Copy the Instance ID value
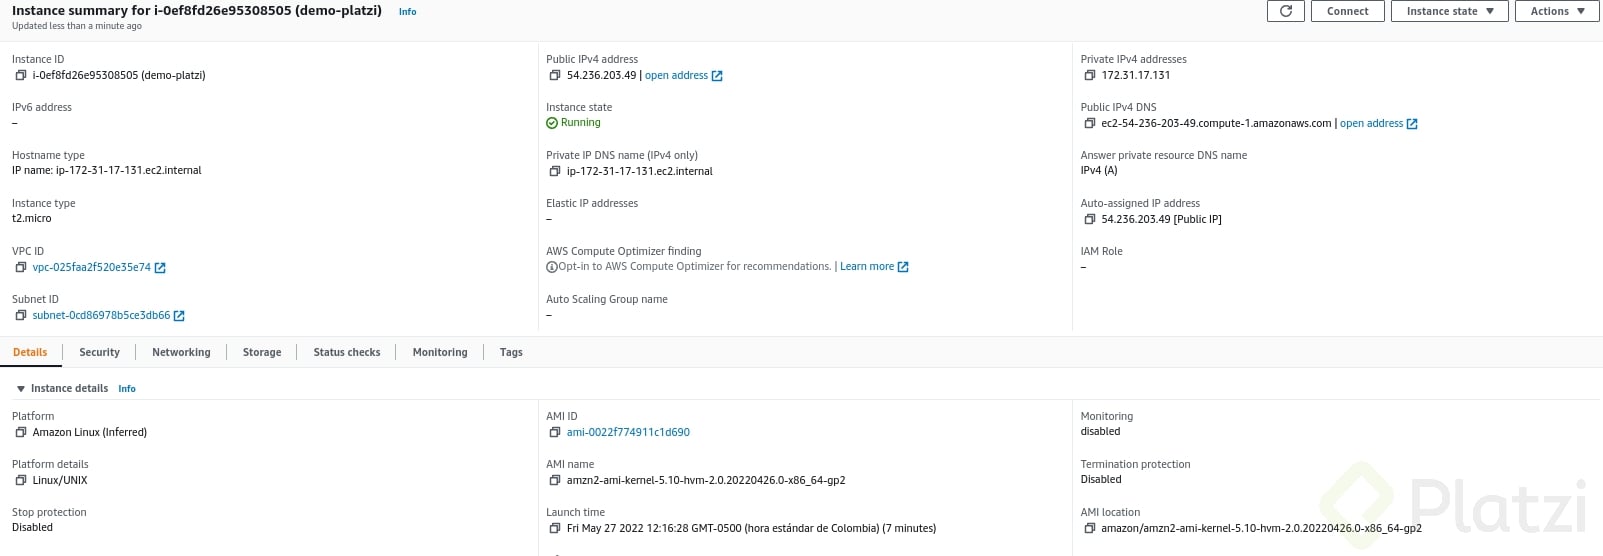Viewport: 1603px width, 556px height. pyautogui.click(x=20, y=75)
